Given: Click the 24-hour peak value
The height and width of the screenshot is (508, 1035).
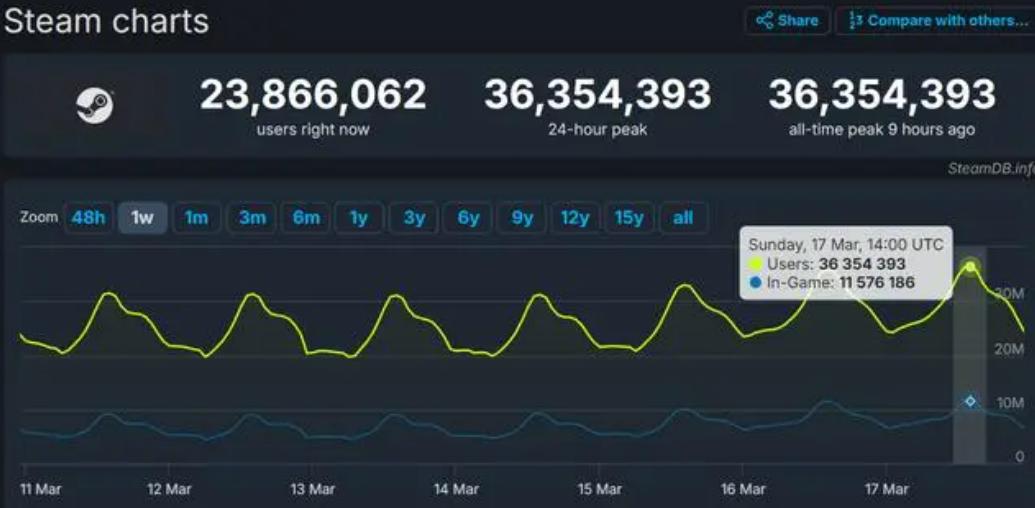Looking at the screenshot, I should click(x=597, y=94).
